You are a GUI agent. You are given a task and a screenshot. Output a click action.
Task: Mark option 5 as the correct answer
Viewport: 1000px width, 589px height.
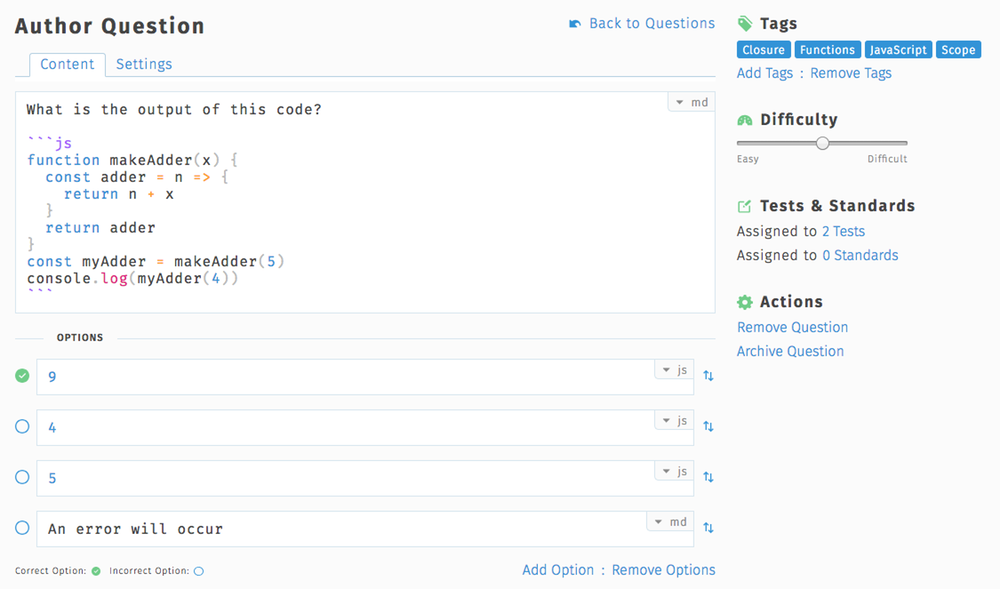coord(23,478)
